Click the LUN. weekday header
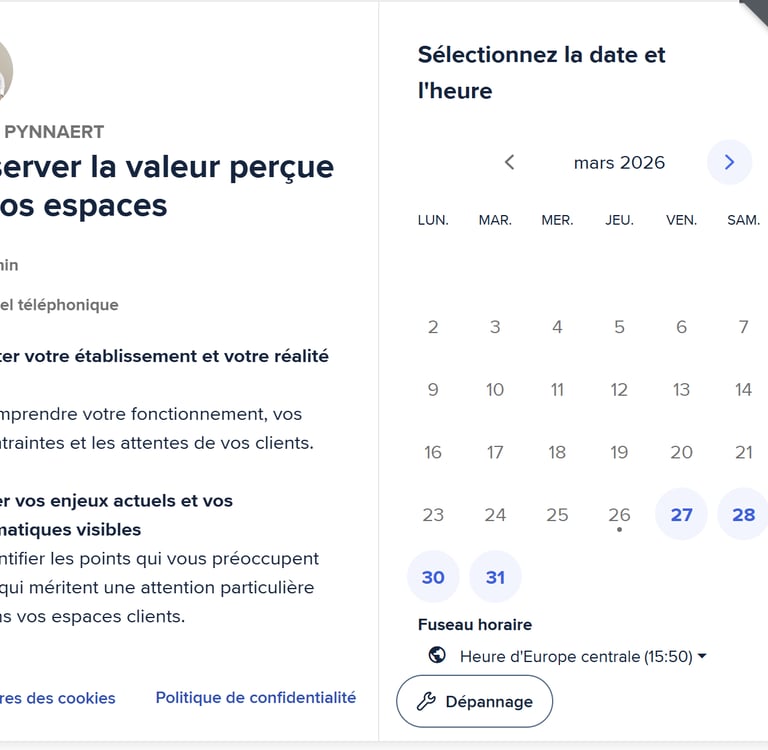This screenshot has width=768, height=750. pyautogui.click(x=433, y=220)
